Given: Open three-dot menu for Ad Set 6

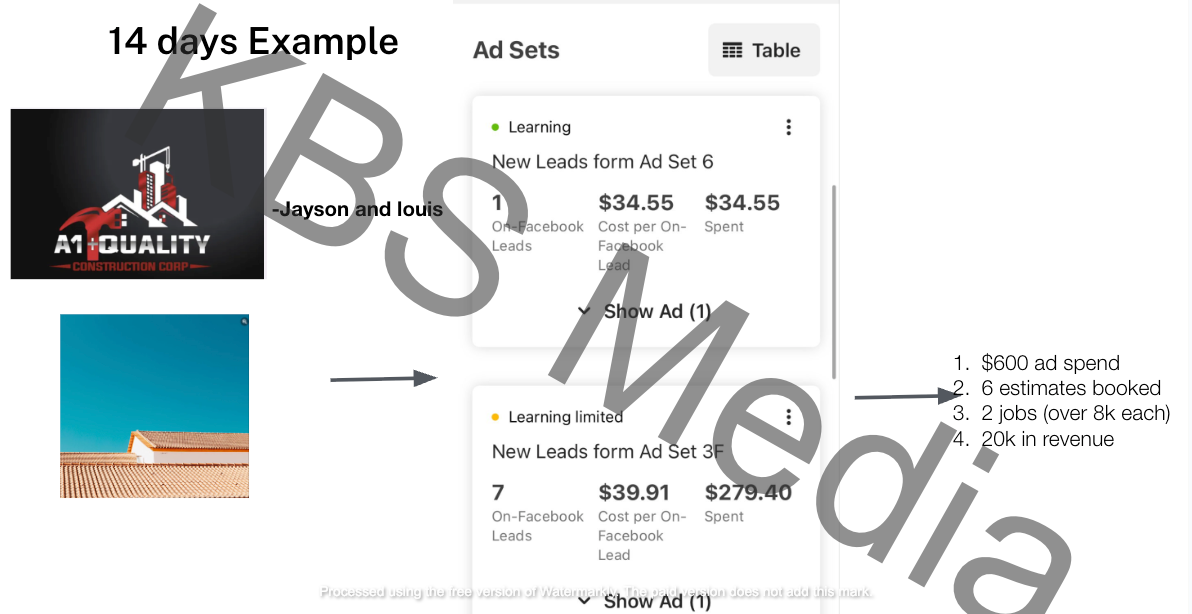Looking at the screenshot, I should pyautogui.click(x=788, y=127).
